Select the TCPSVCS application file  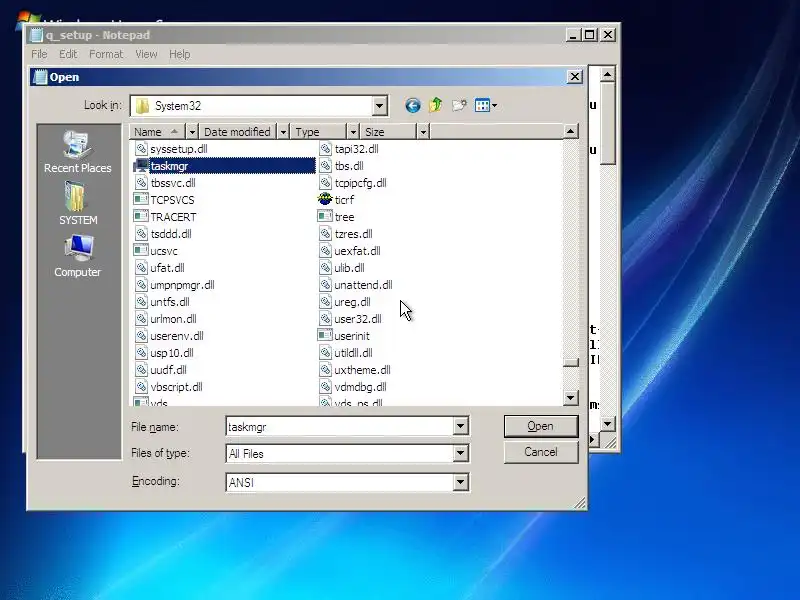click(164, 199)
